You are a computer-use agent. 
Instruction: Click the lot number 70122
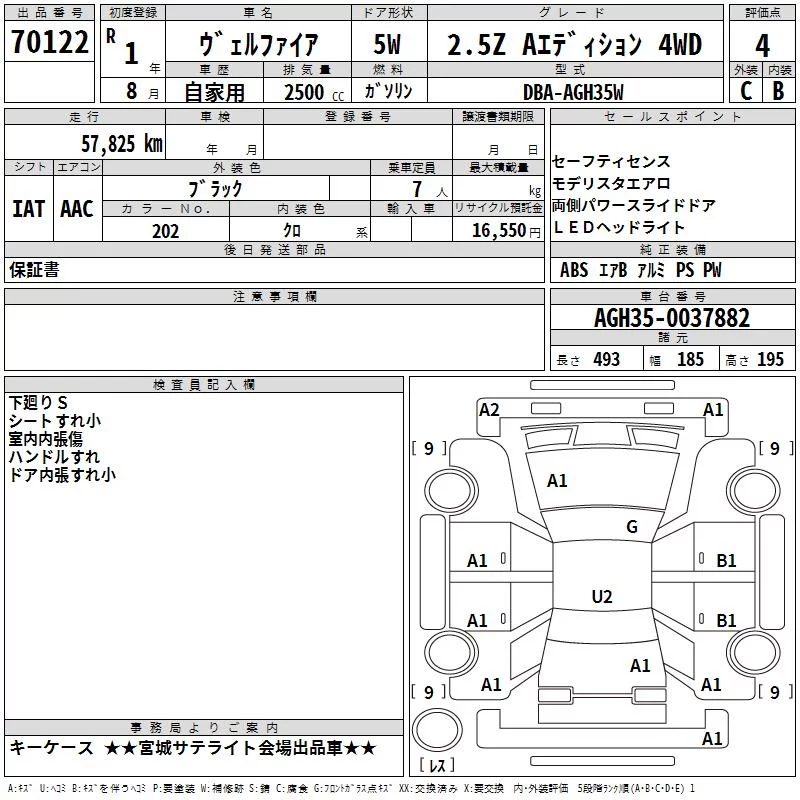click(49, 42)
